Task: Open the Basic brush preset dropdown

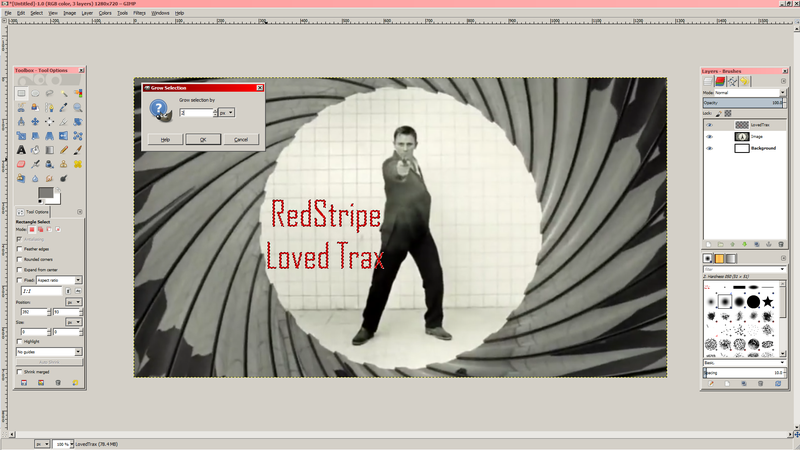Action: tap(744, 362)
